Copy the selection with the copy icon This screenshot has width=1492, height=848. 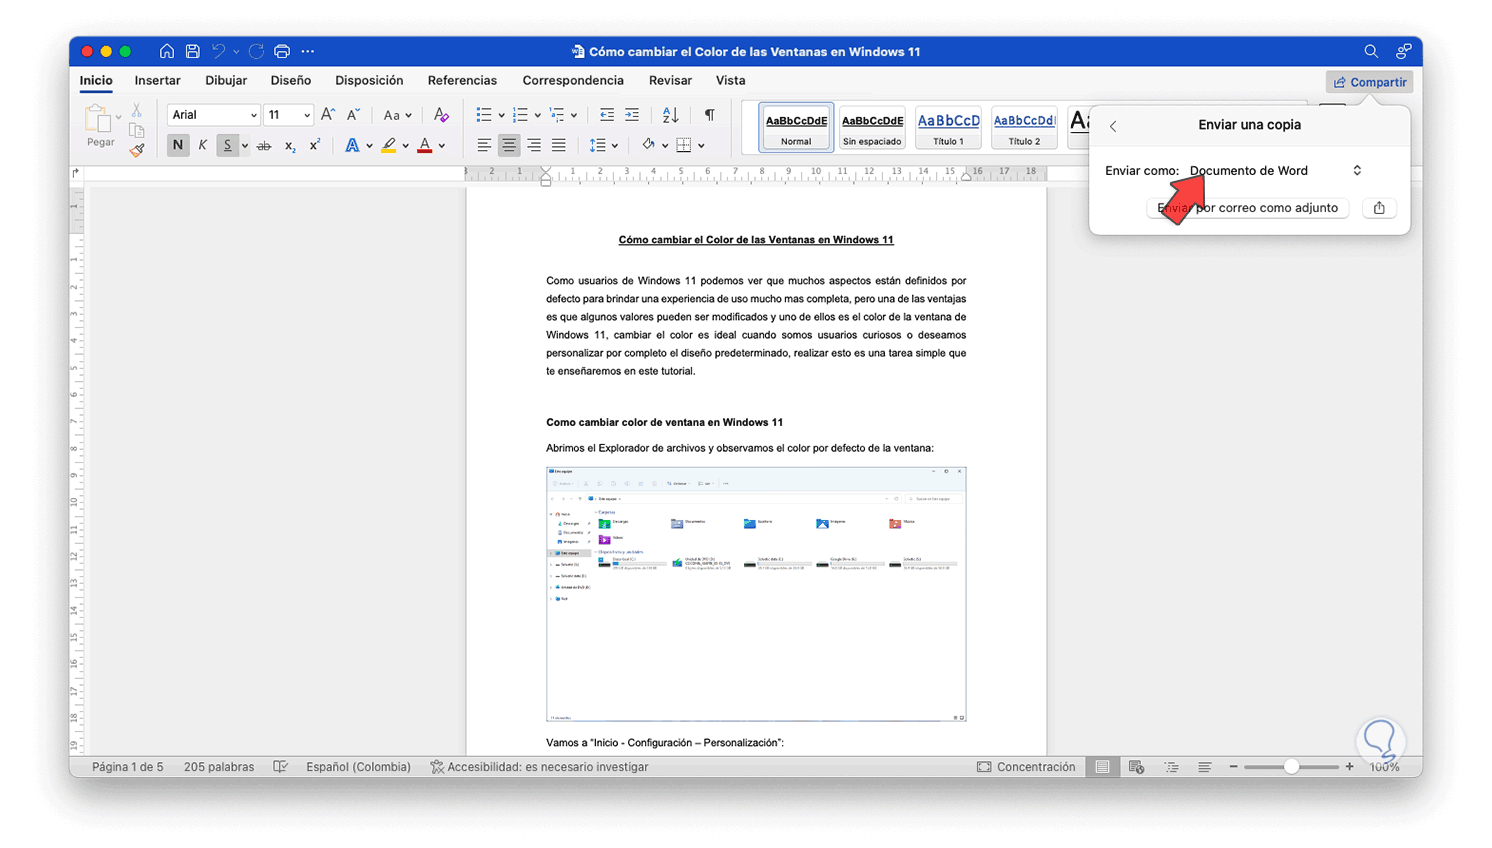click(137, 130)
